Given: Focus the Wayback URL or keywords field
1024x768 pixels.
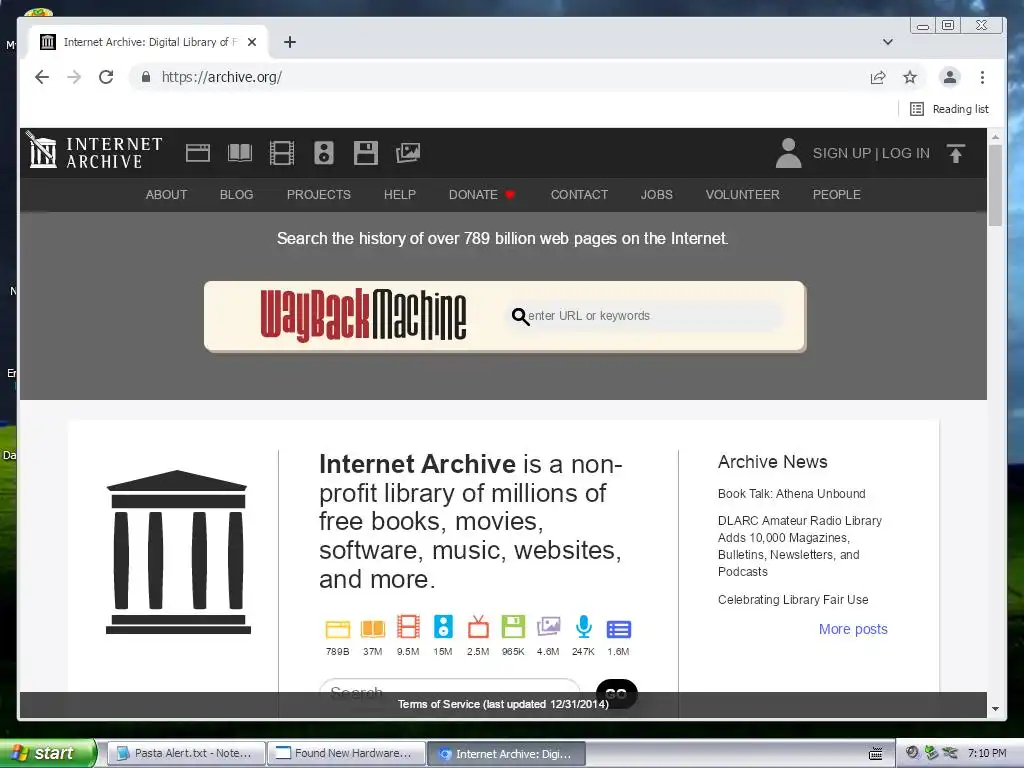Looking at the screenshot, I should click(643, 316).
